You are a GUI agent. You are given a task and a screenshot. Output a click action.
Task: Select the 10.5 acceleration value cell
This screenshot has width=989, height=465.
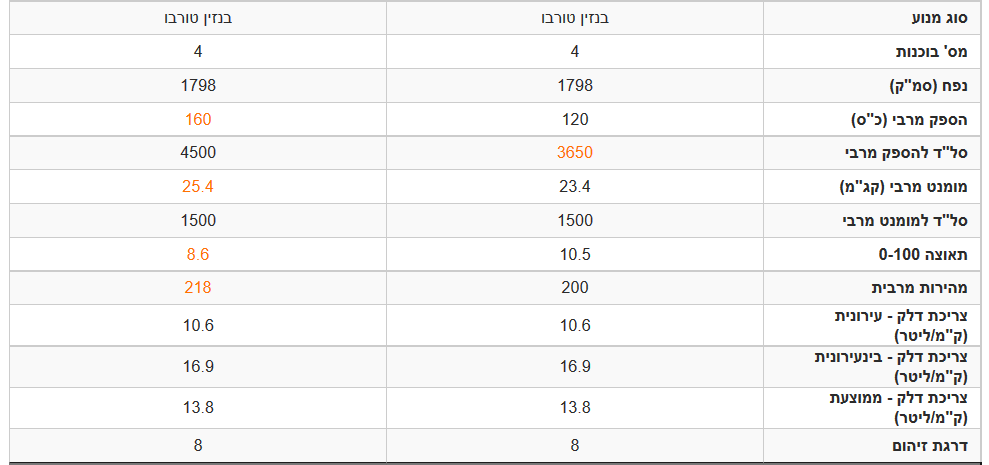pyautogui.click(x=575, y=254)
